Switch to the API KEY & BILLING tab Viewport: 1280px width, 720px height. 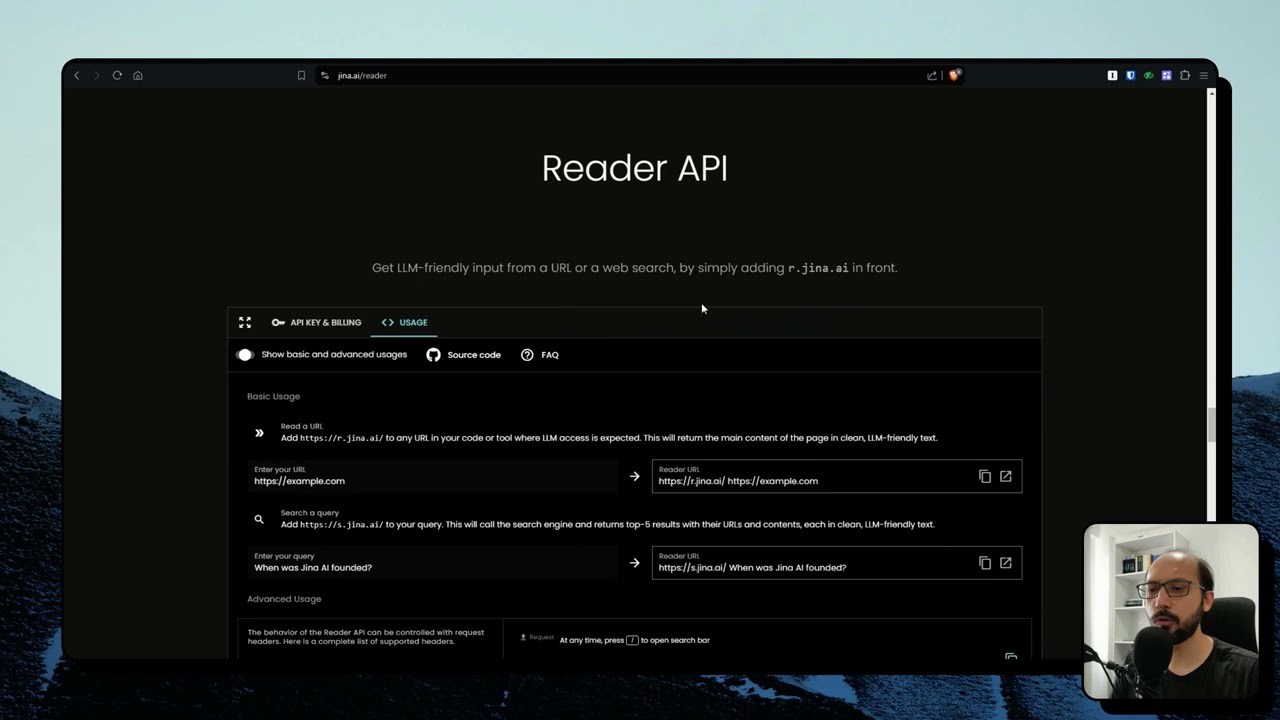[x=316, y=322]
